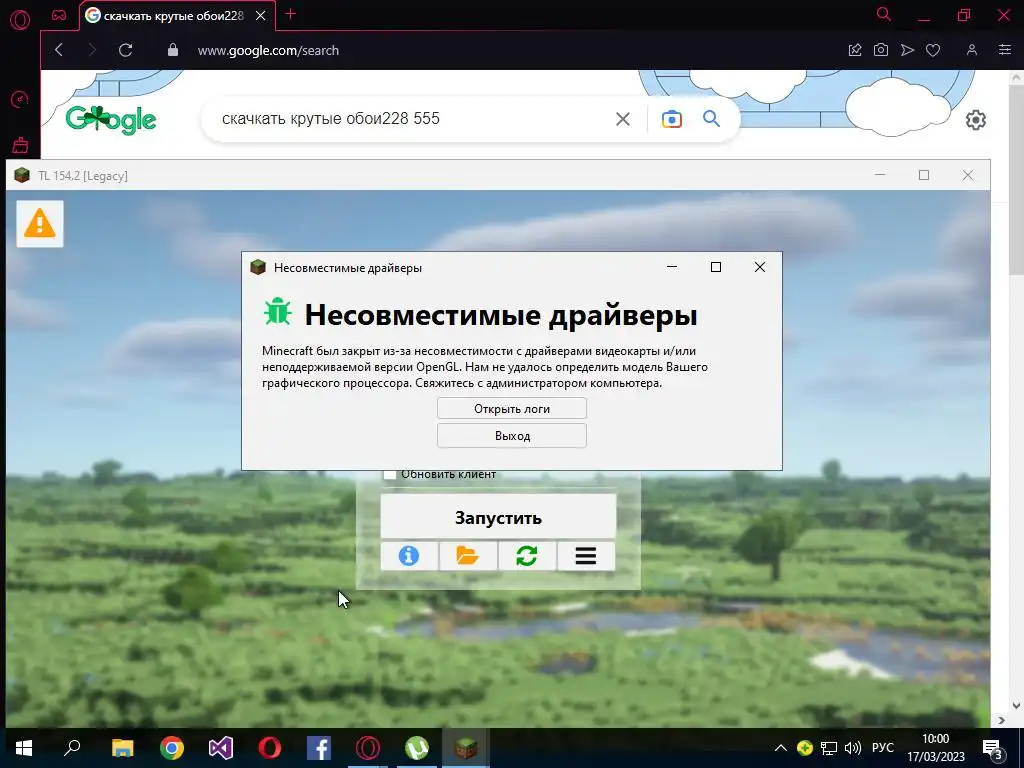Switch to Minecraft launcher in taskbar
The height and width of the screenshot is (768, 1024).
click(x=466, y=748)
